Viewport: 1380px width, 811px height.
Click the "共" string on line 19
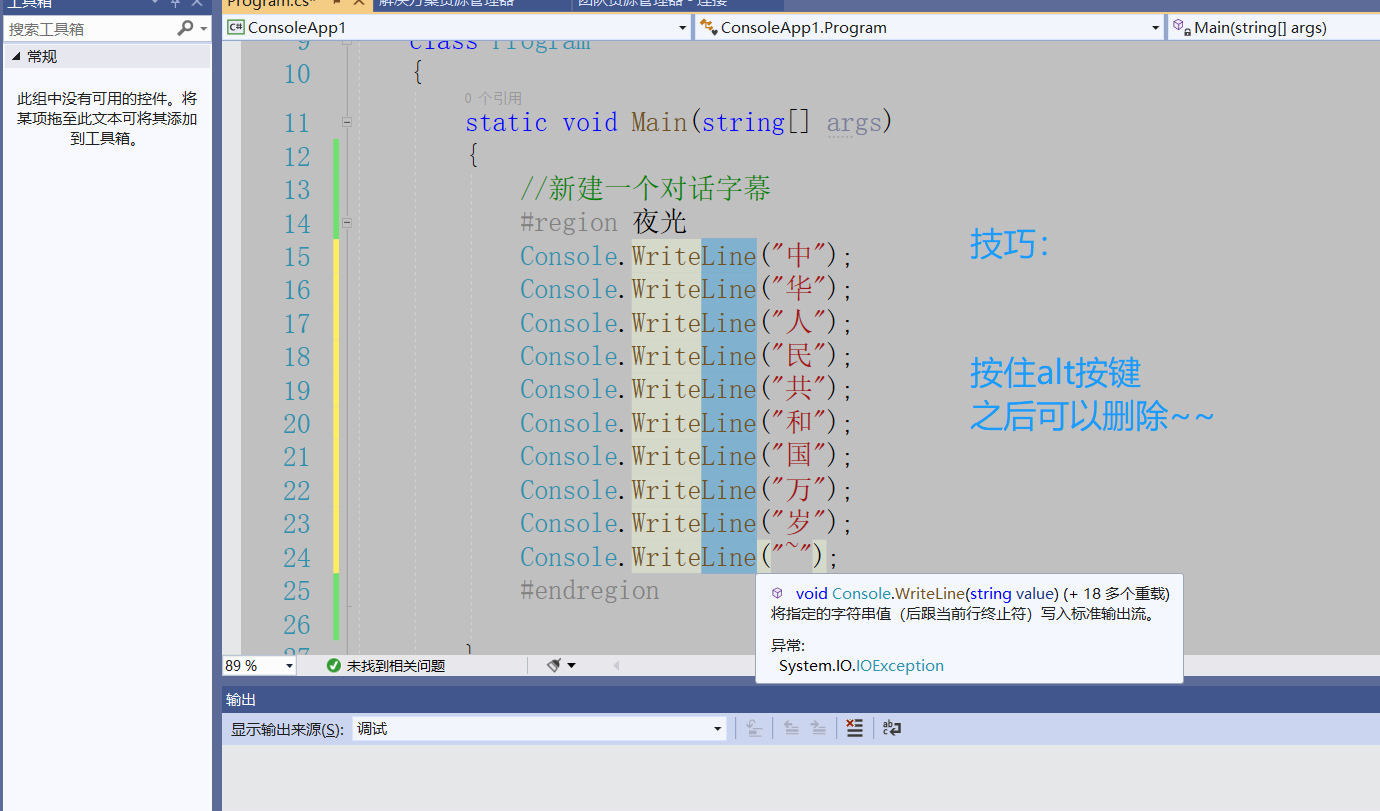798,389
